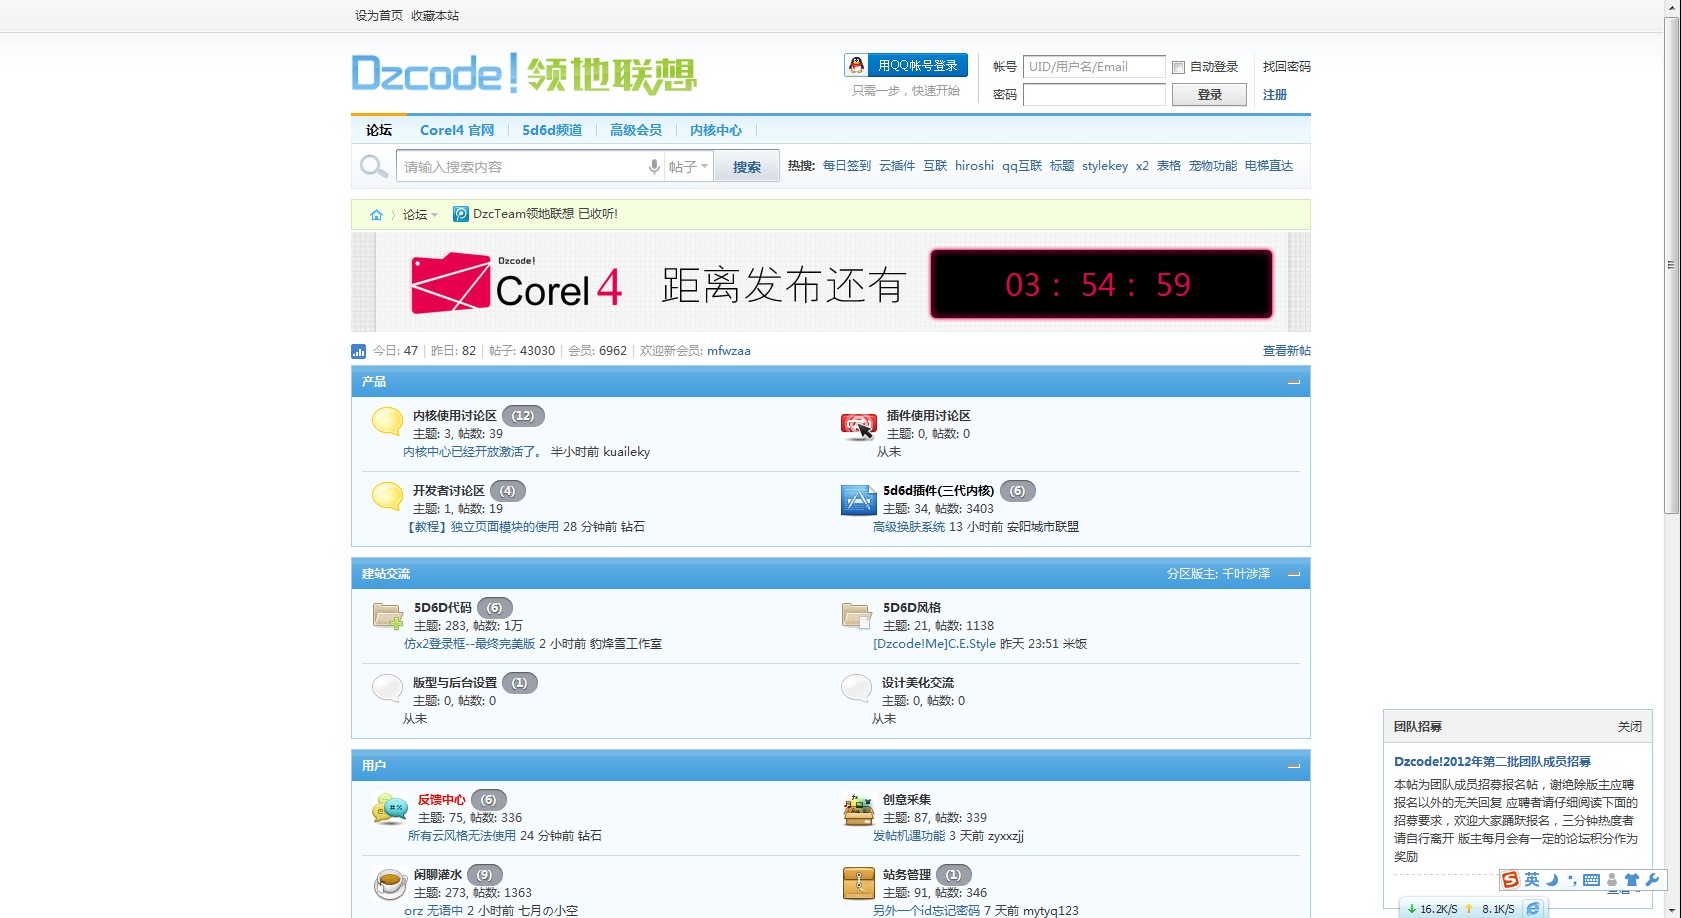Open the 内核使用讨论区 forum
Screen dimensions: 1681x918
[x=455, y=416]
